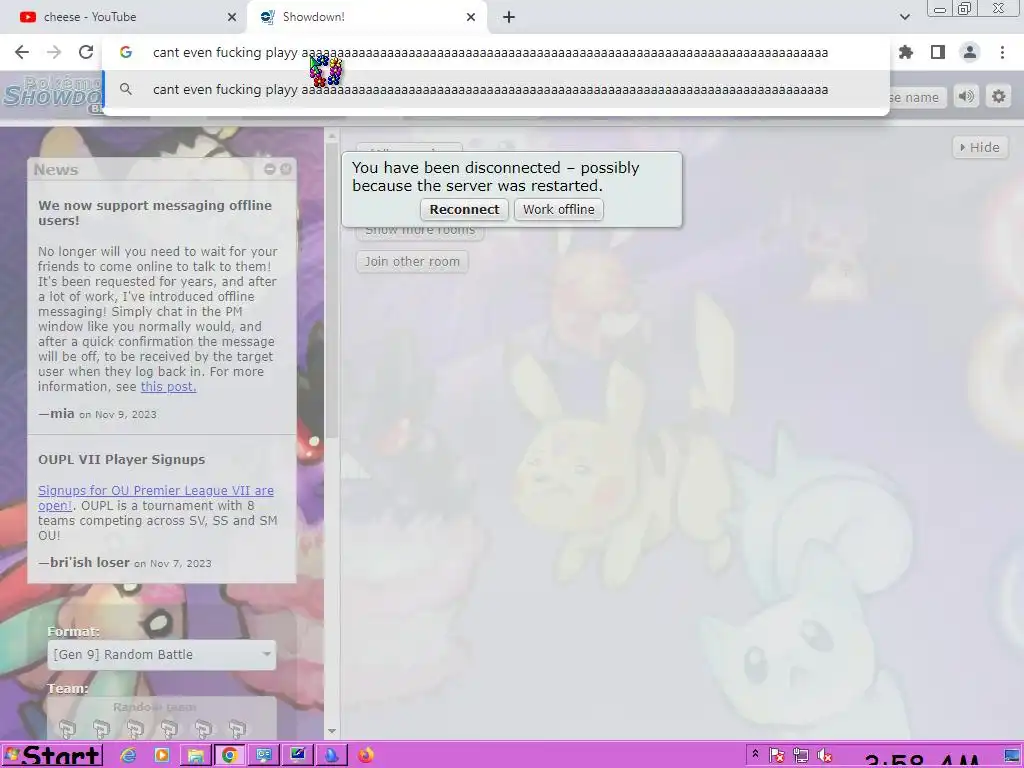Screen dimensions: 1024x768
Task: Close the News panel
Action: [286, 169]
